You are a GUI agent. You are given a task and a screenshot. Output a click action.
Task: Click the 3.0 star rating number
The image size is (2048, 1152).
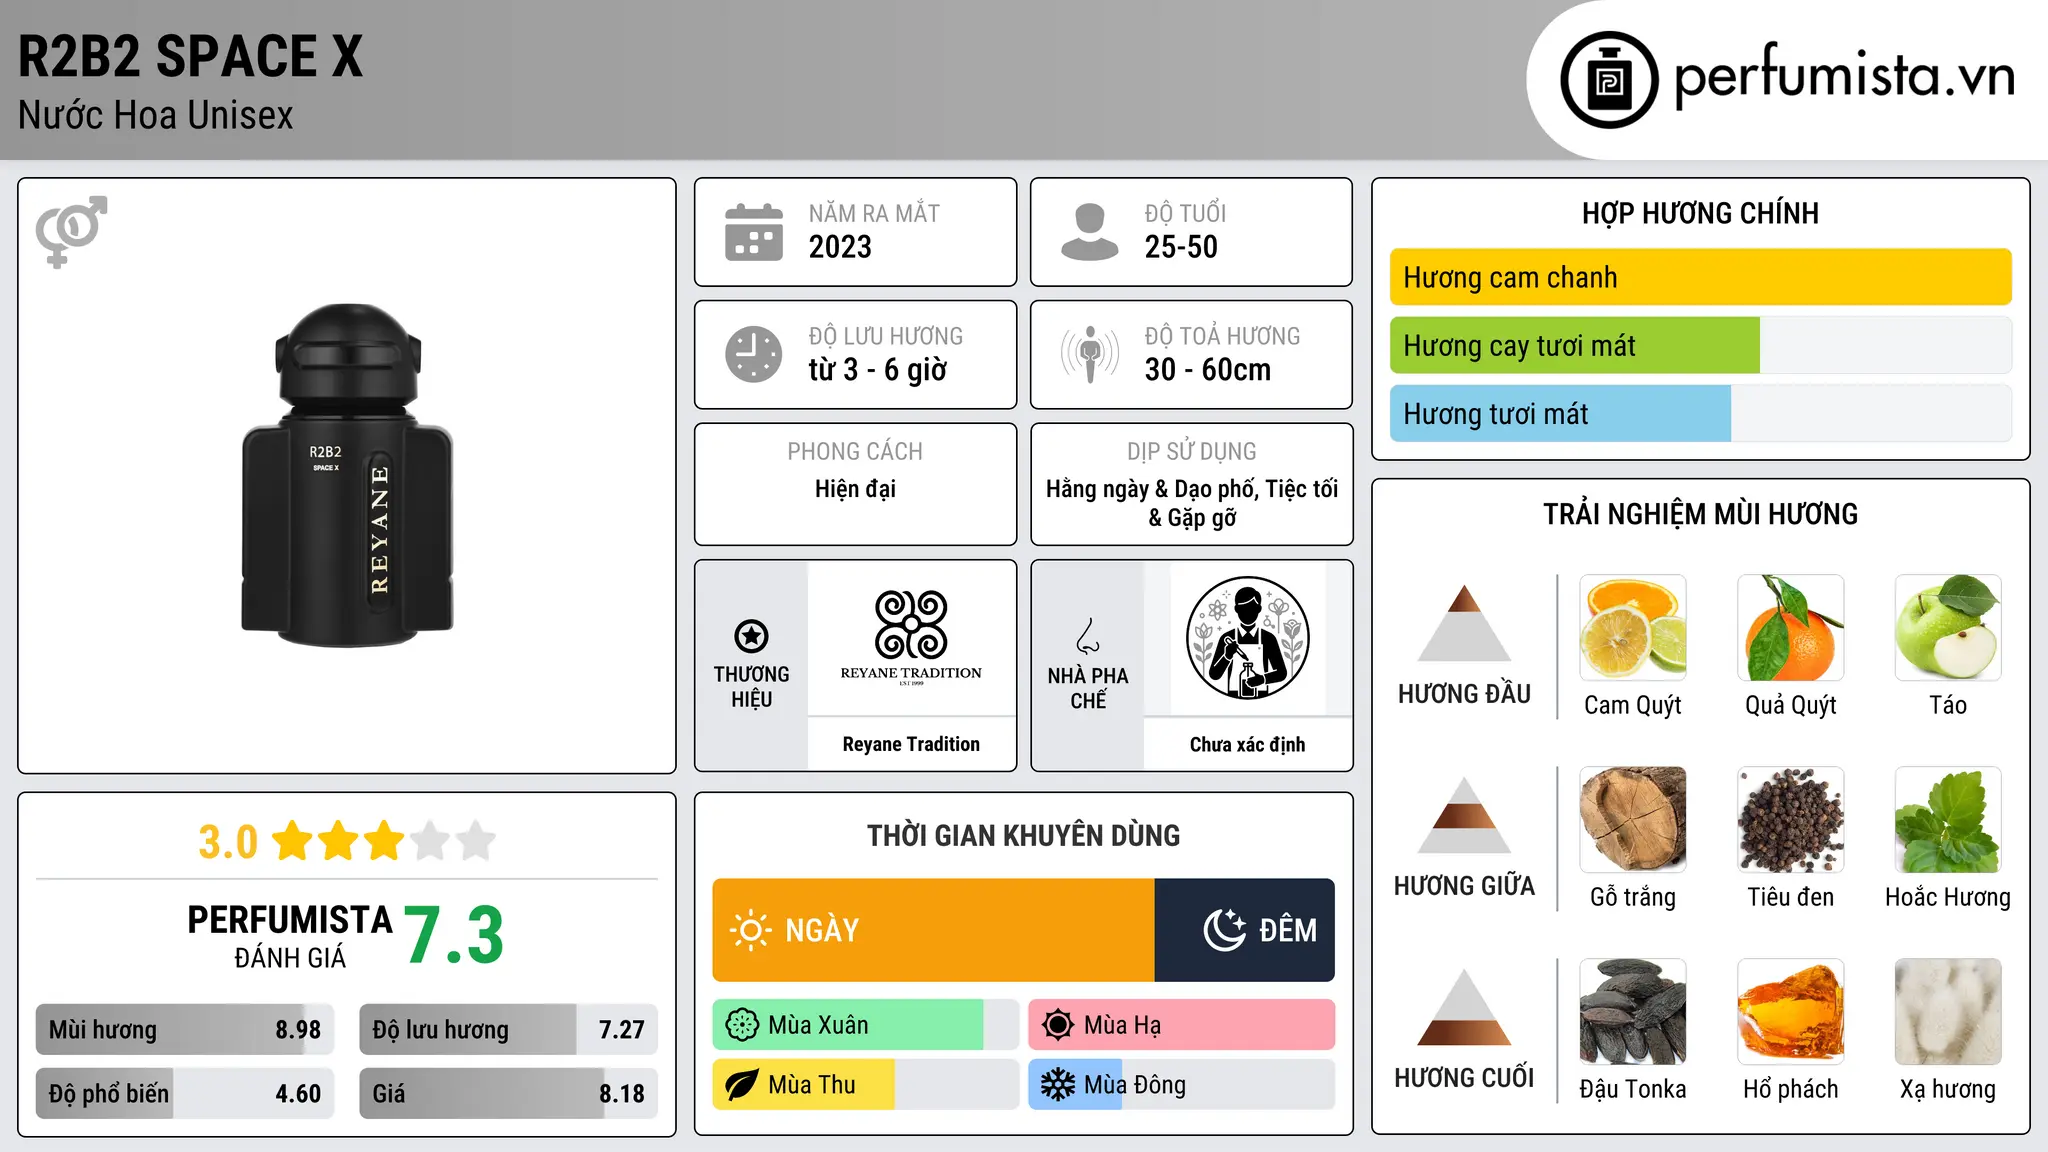tap(228, 842)
